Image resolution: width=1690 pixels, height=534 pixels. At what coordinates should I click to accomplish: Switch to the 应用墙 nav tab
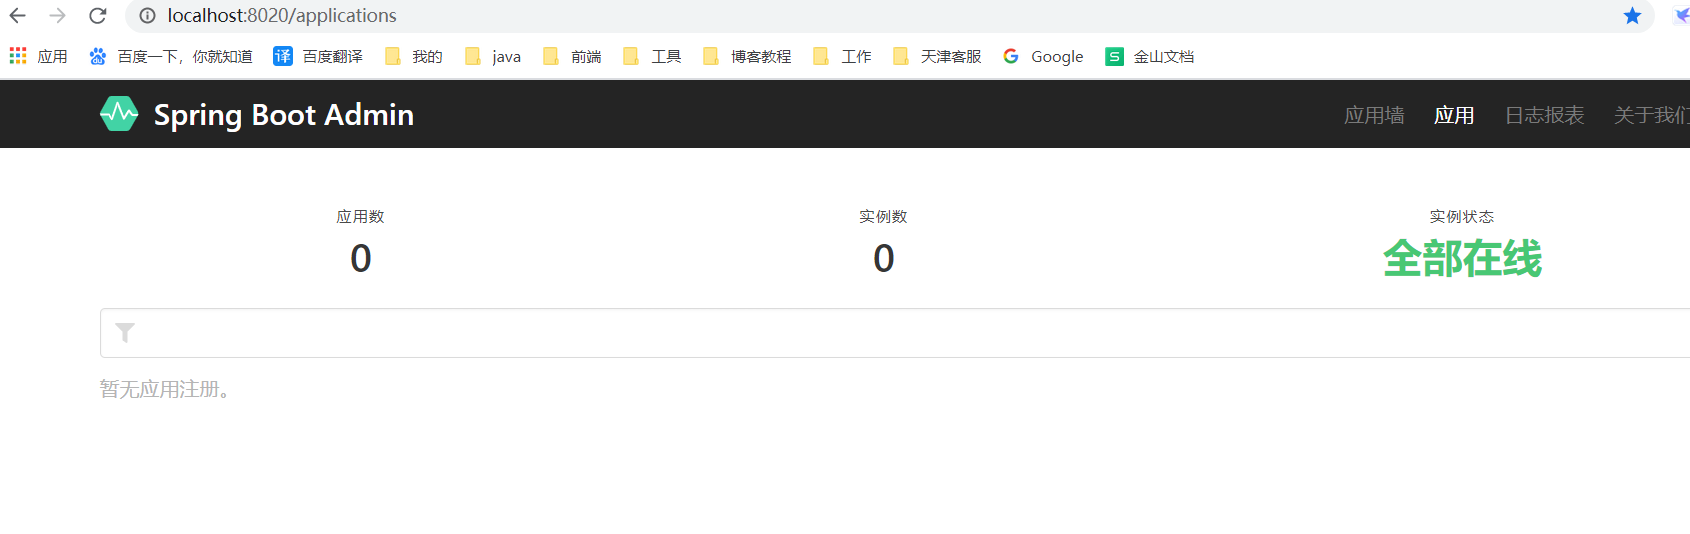pos(1374,115)
